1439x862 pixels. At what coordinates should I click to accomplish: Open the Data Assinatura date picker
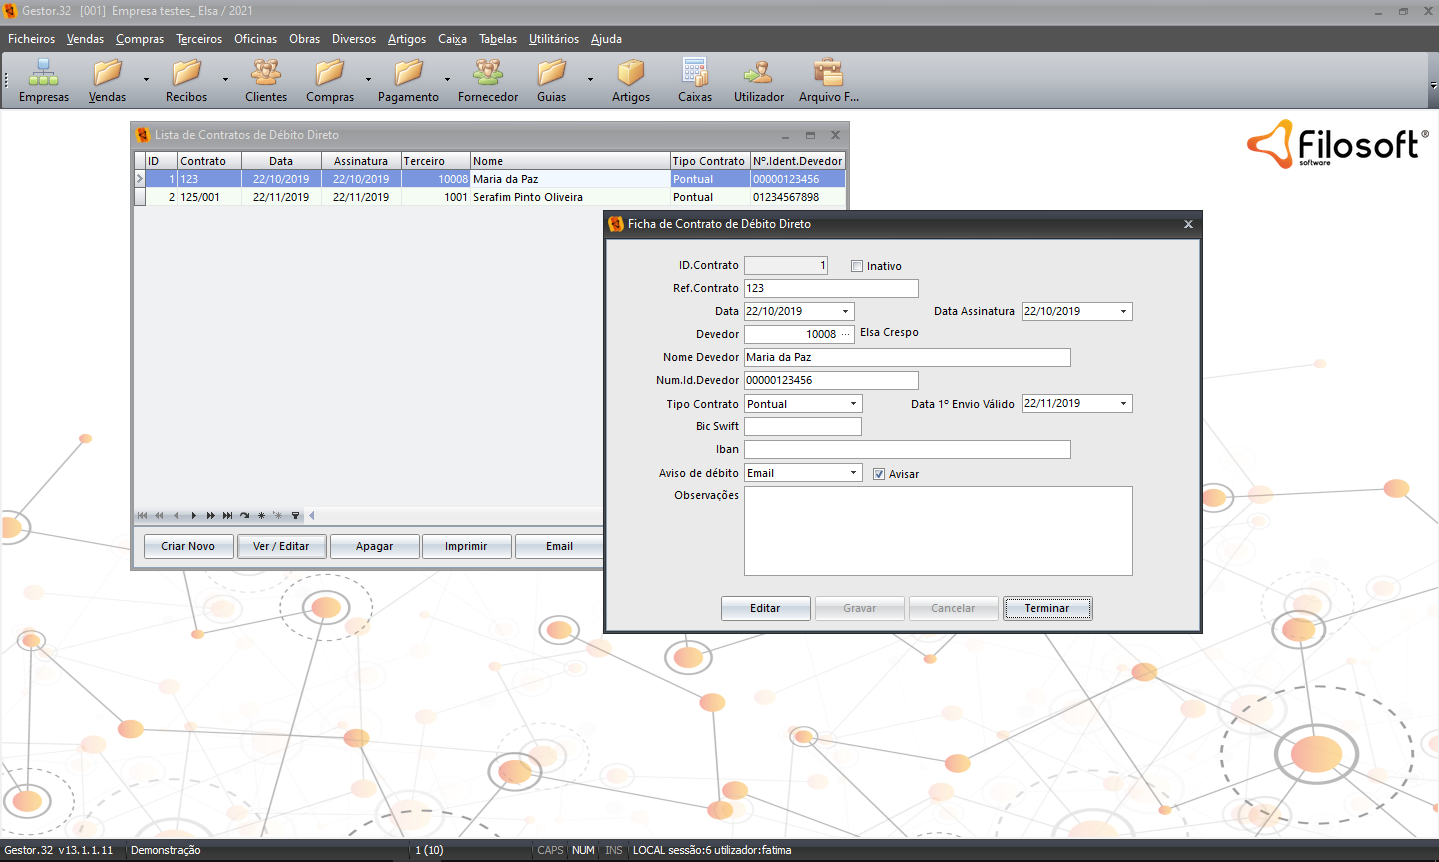click(x=1123, y=311)
